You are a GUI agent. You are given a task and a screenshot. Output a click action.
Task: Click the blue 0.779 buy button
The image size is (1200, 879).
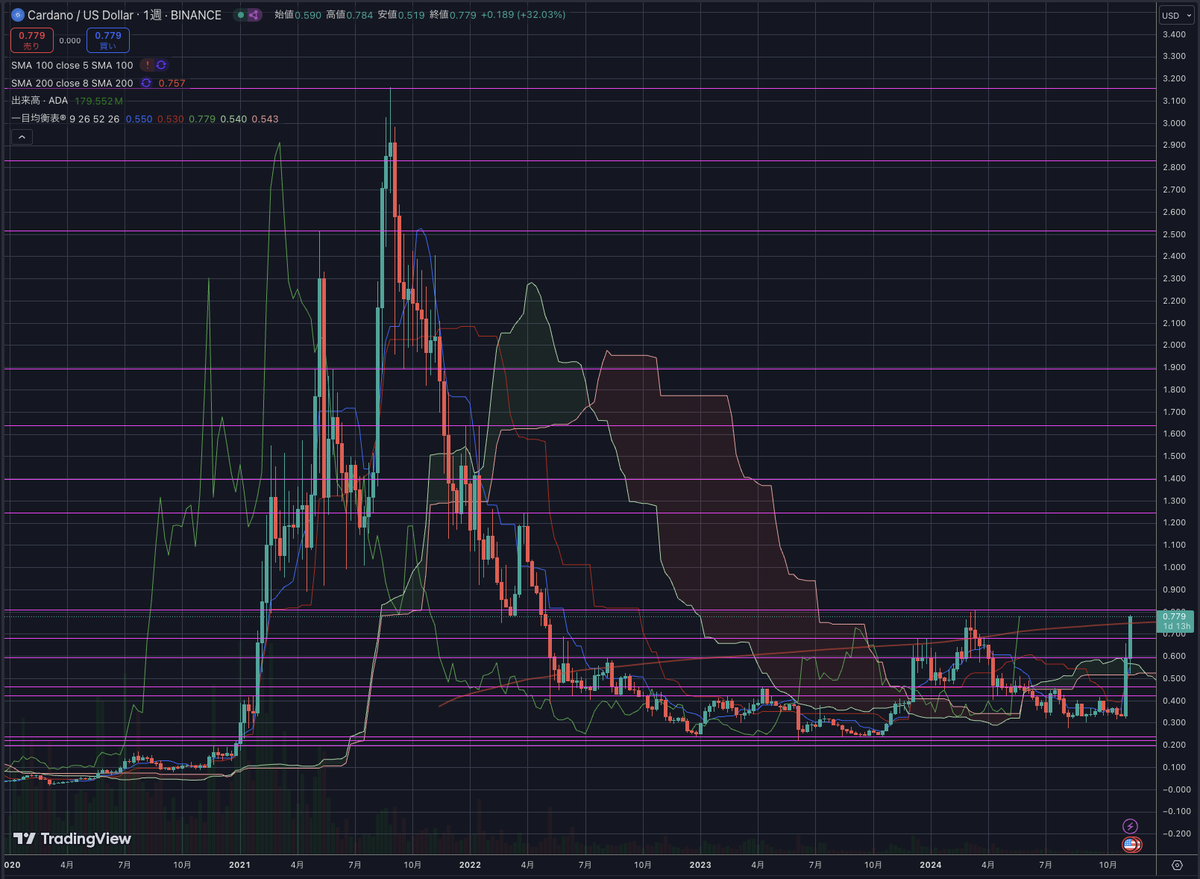click(x=107, y=40)
